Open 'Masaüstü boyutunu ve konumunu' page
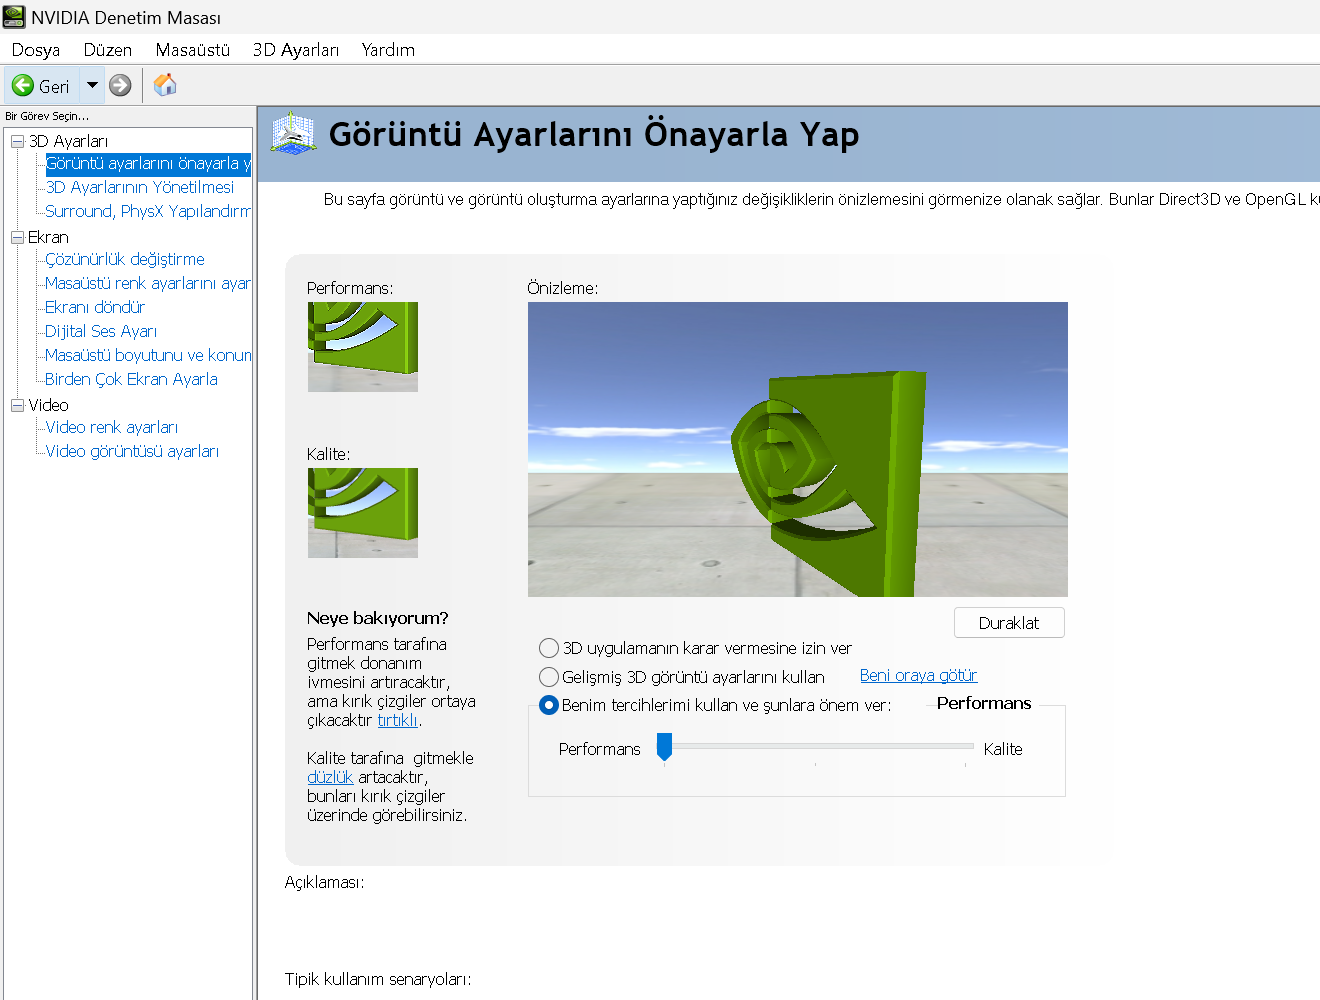1320x1000 pixels. [148, 355]
